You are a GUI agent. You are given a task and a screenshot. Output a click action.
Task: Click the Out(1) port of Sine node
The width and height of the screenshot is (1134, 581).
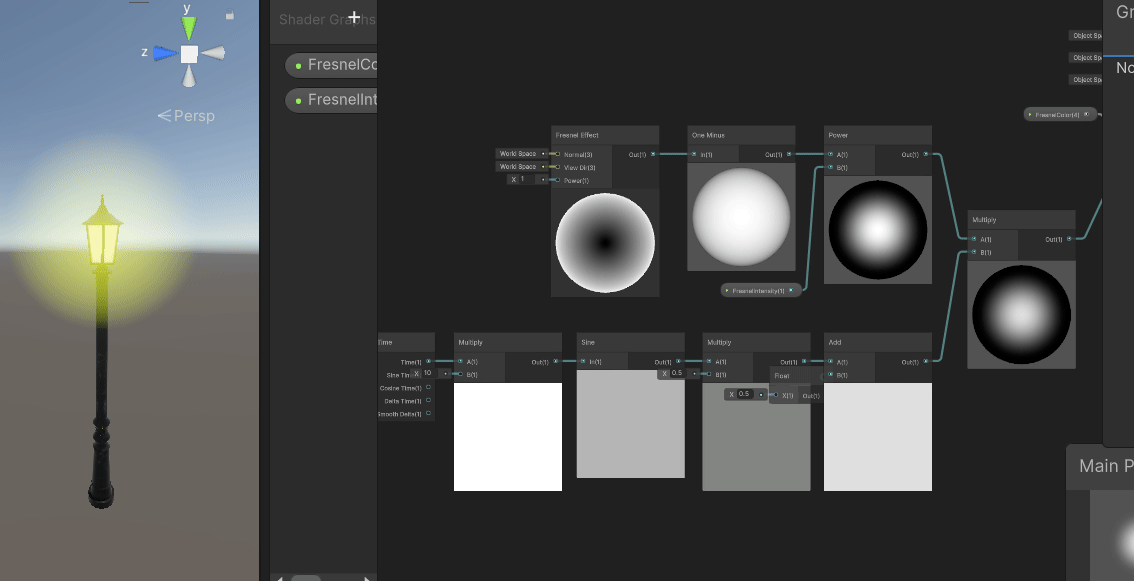coord(678,361)
